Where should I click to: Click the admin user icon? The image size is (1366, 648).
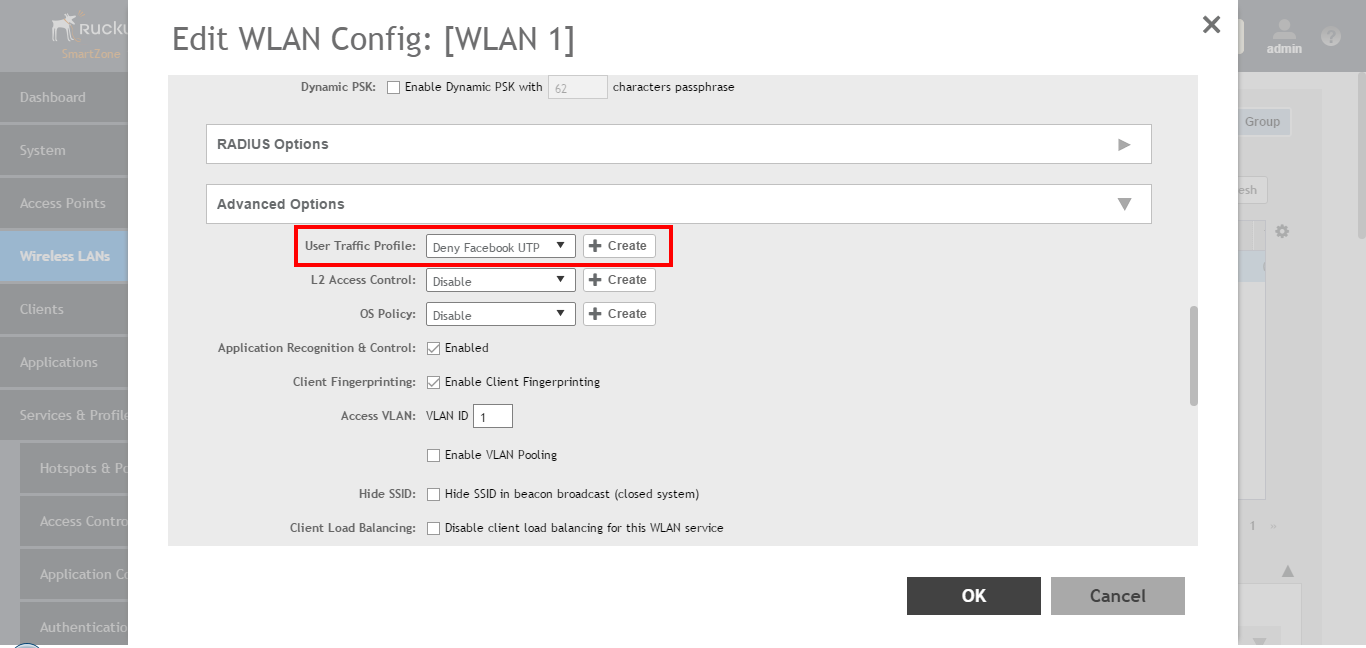tap(1284, 32)
